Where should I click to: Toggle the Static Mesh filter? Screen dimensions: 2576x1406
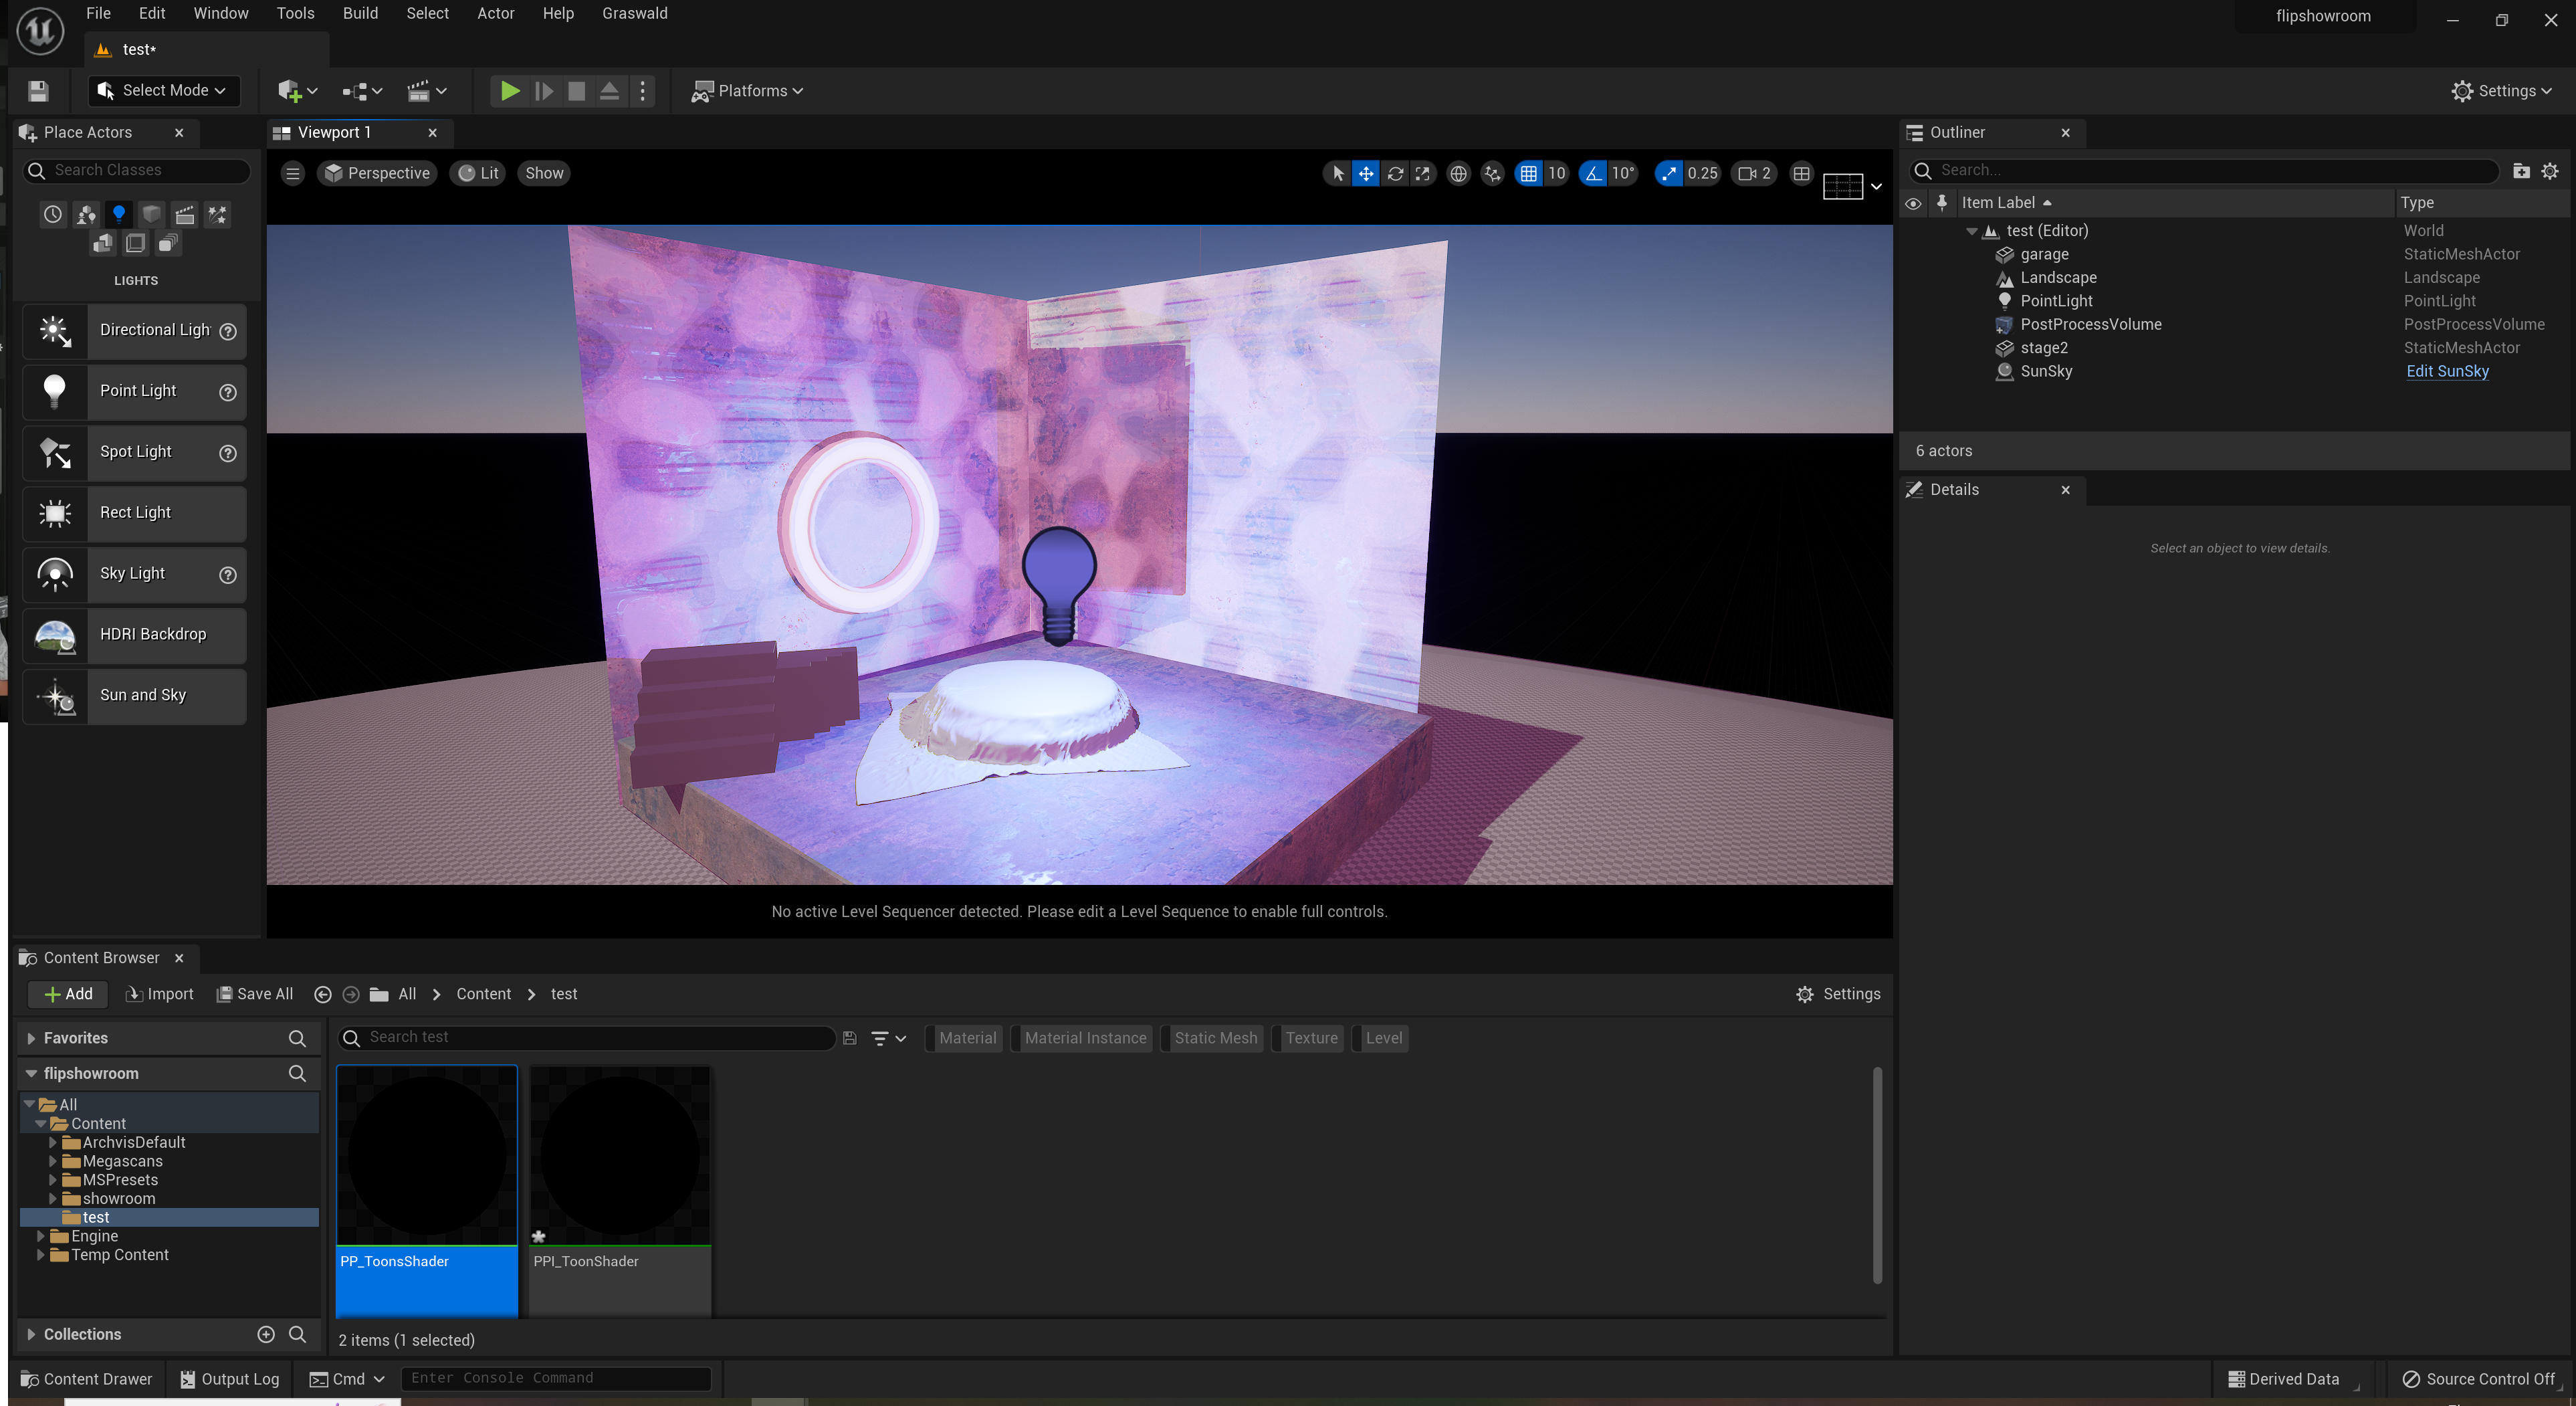point(1215,1038)
